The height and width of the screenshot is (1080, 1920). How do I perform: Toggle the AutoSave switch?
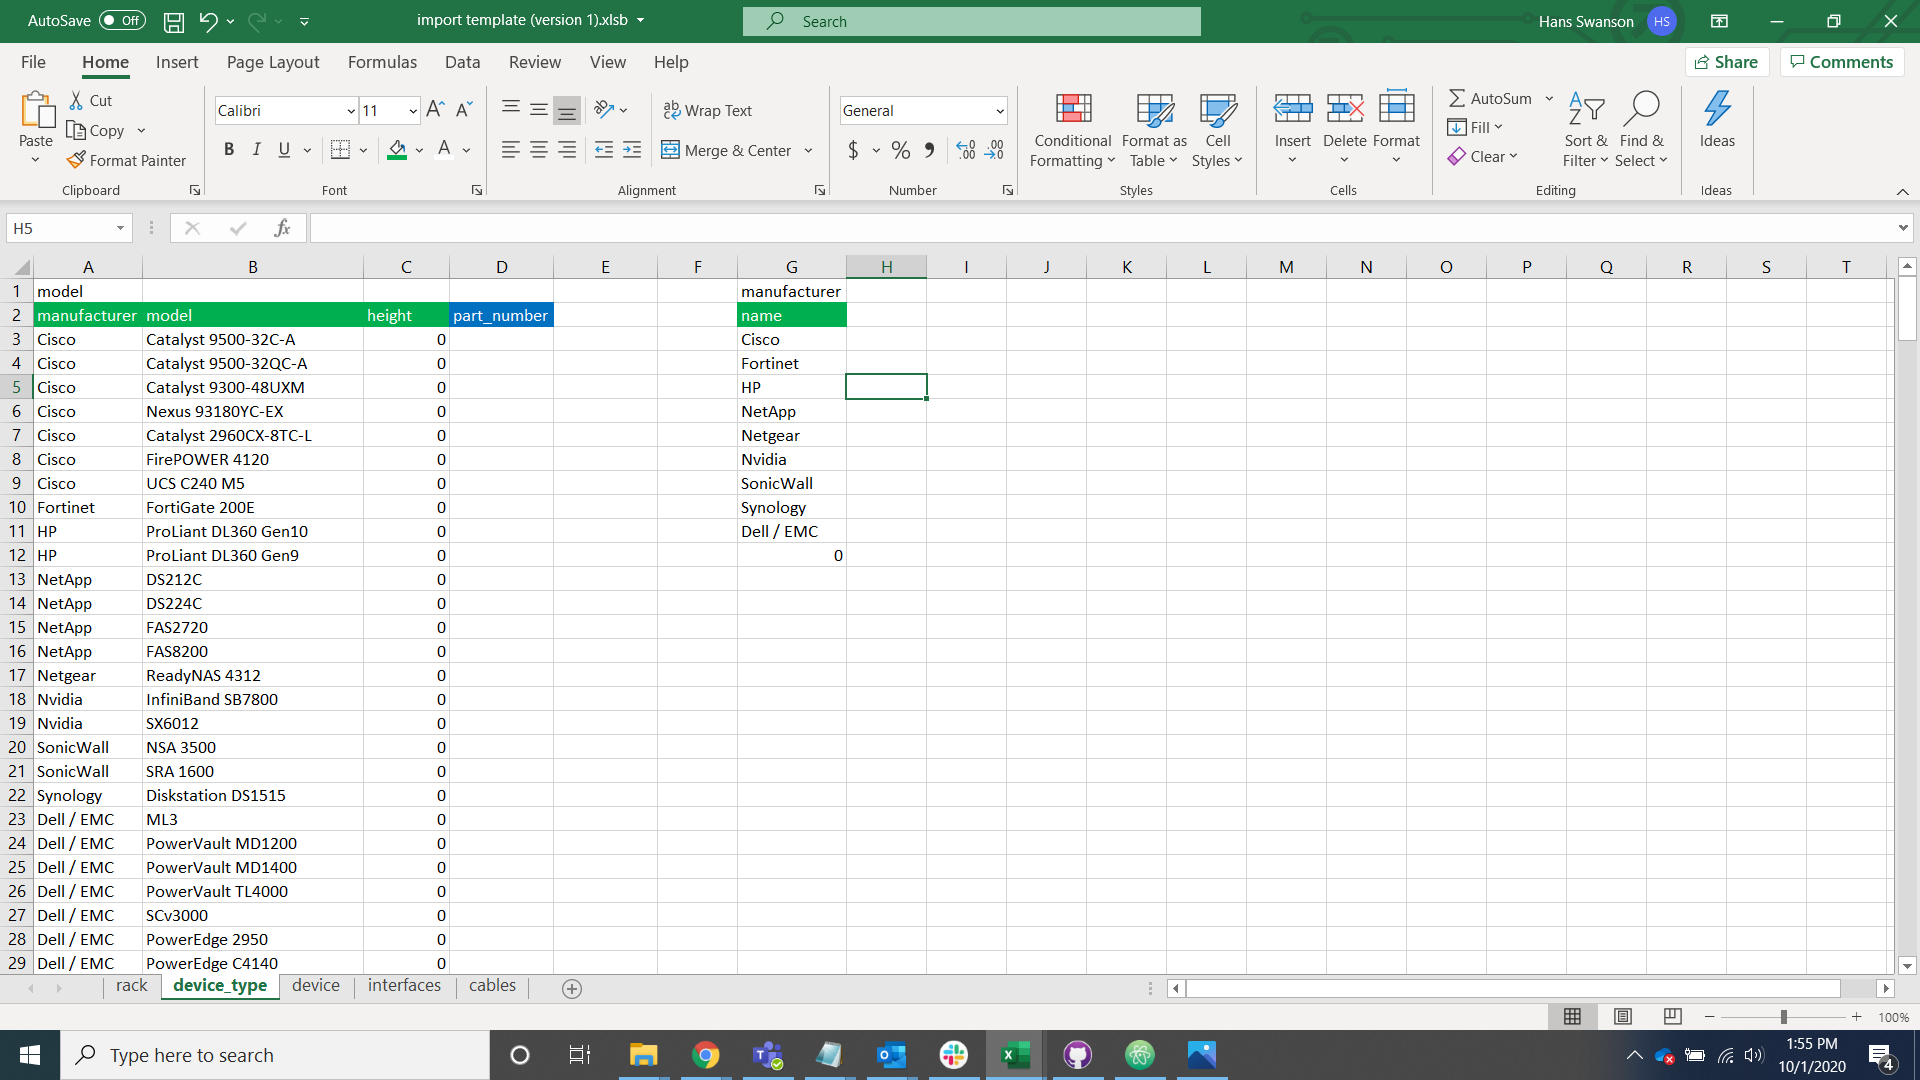tap(123, 21)
